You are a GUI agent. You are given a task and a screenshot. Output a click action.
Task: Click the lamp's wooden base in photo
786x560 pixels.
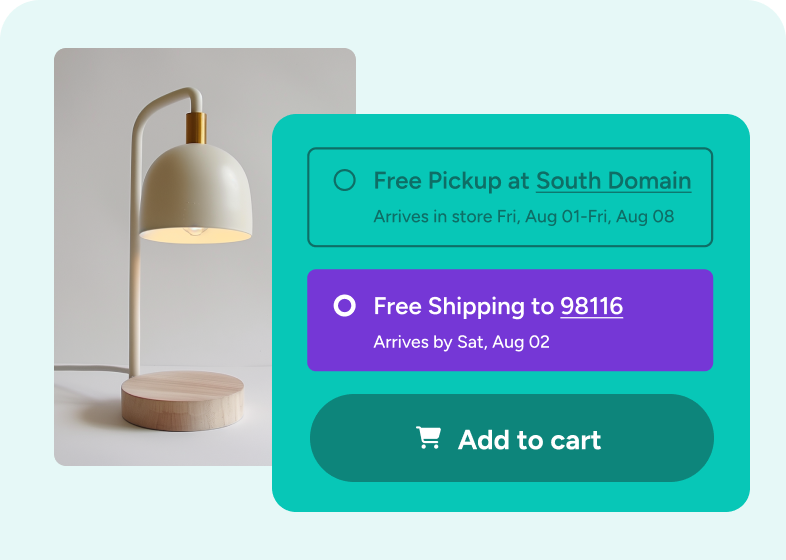(x=182, y=400)
